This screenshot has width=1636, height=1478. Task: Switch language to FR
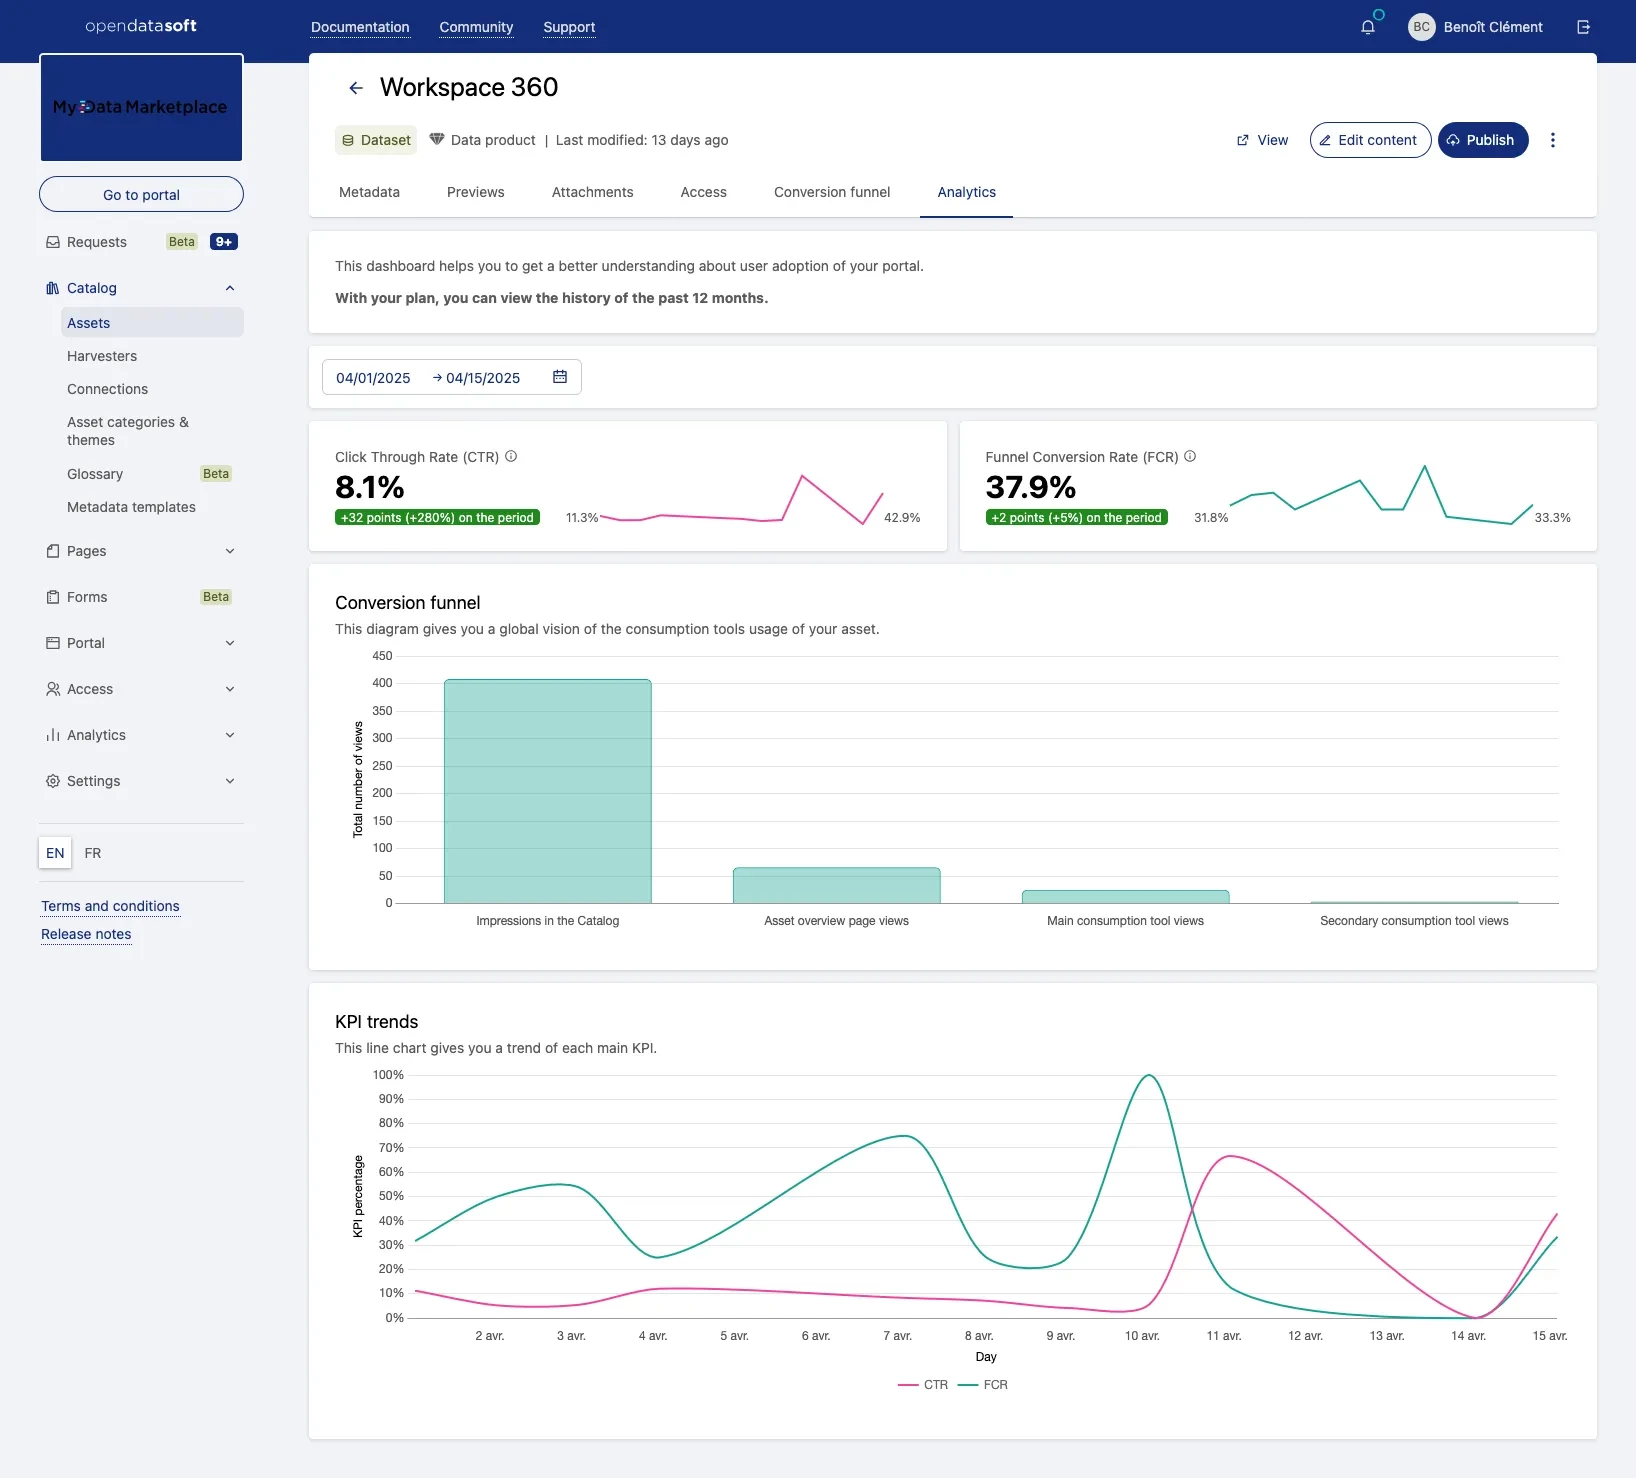[93, 853]
